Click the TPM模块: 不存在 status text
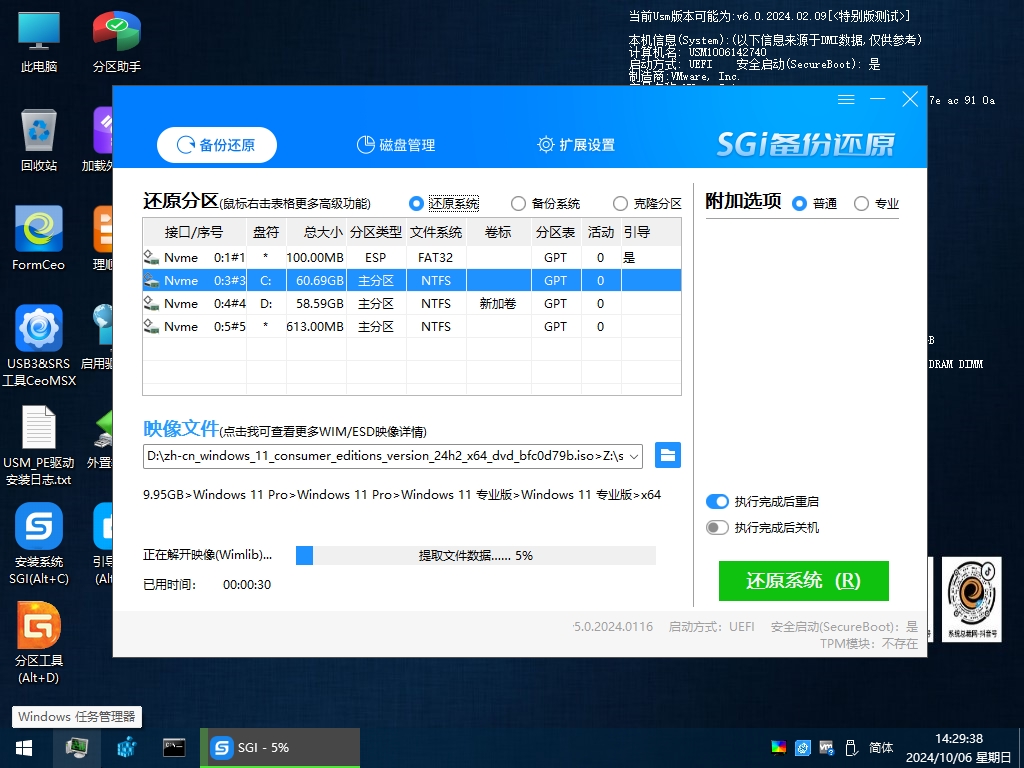 (x=869, y=643)
